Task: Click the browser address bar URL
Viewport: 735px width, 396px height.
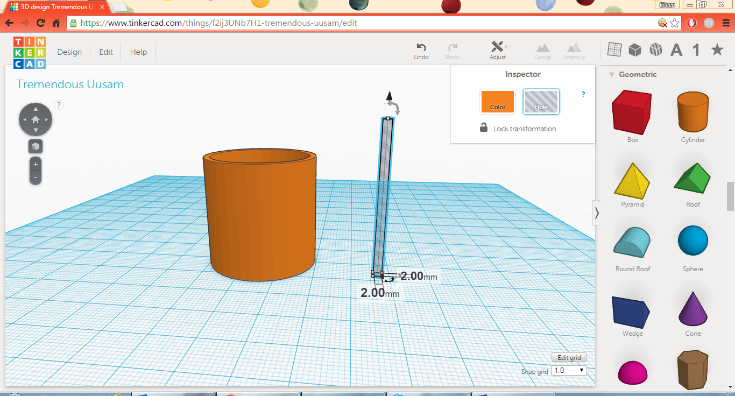Action: (x=218, y=23)
